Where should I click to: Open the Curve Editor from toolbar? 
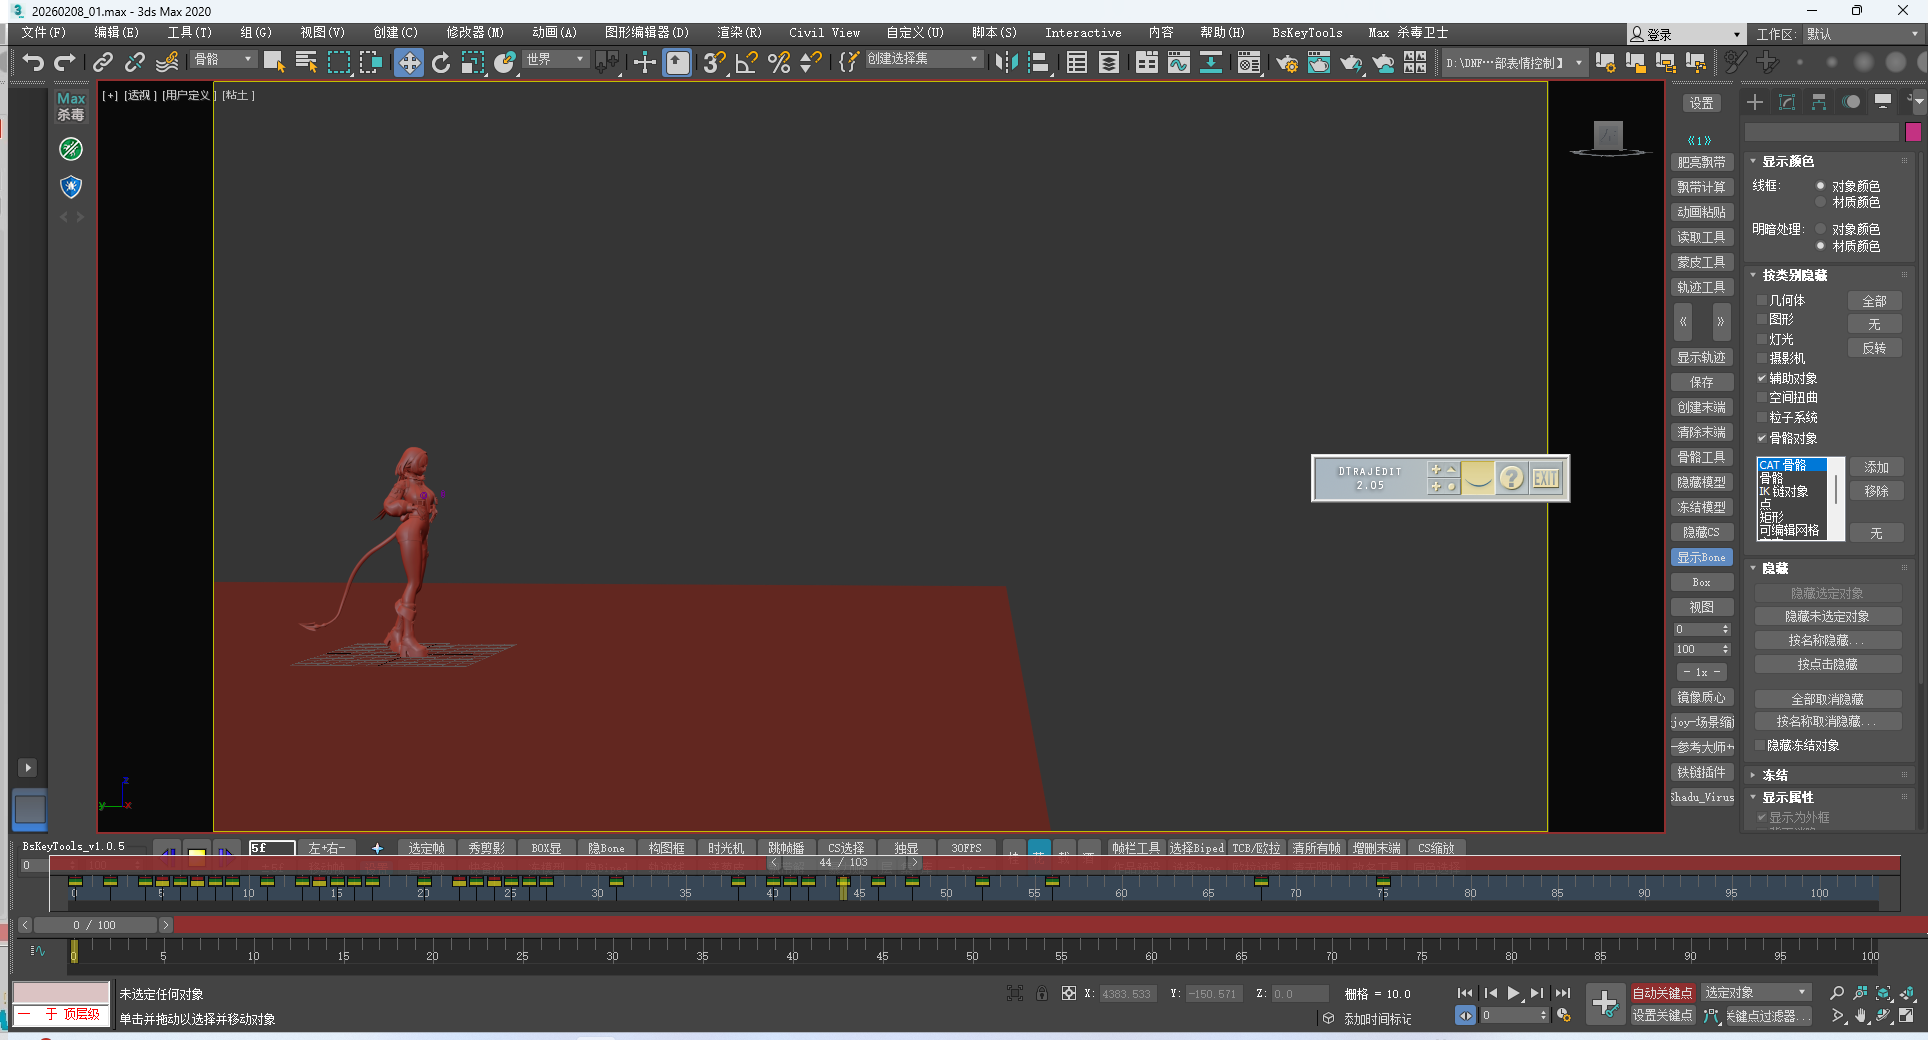click(x=1179, y=62)
